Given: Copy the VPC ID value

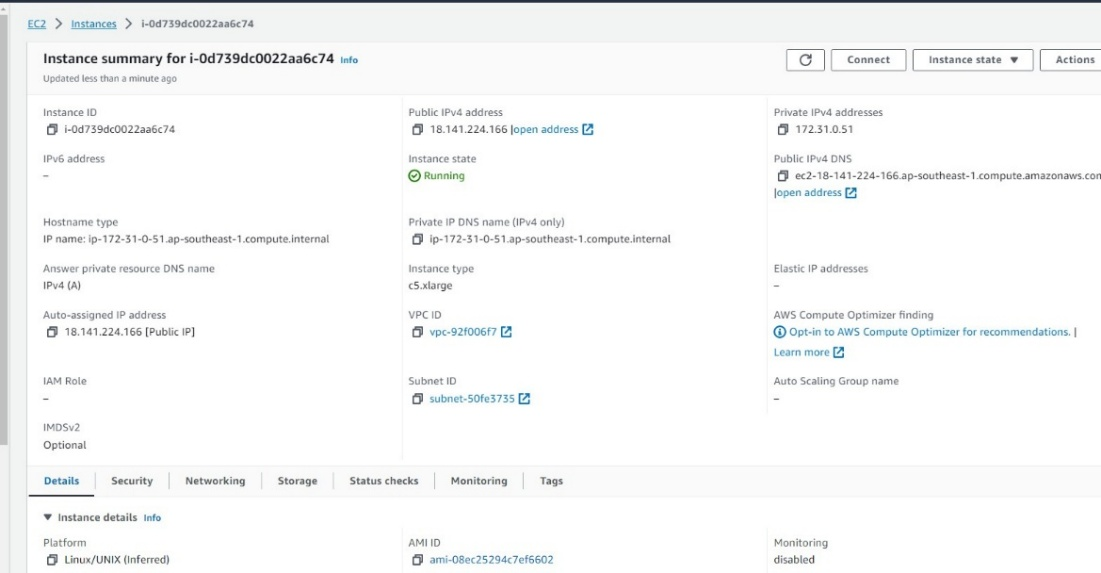Looking at the screenshot, I should 418,333.
